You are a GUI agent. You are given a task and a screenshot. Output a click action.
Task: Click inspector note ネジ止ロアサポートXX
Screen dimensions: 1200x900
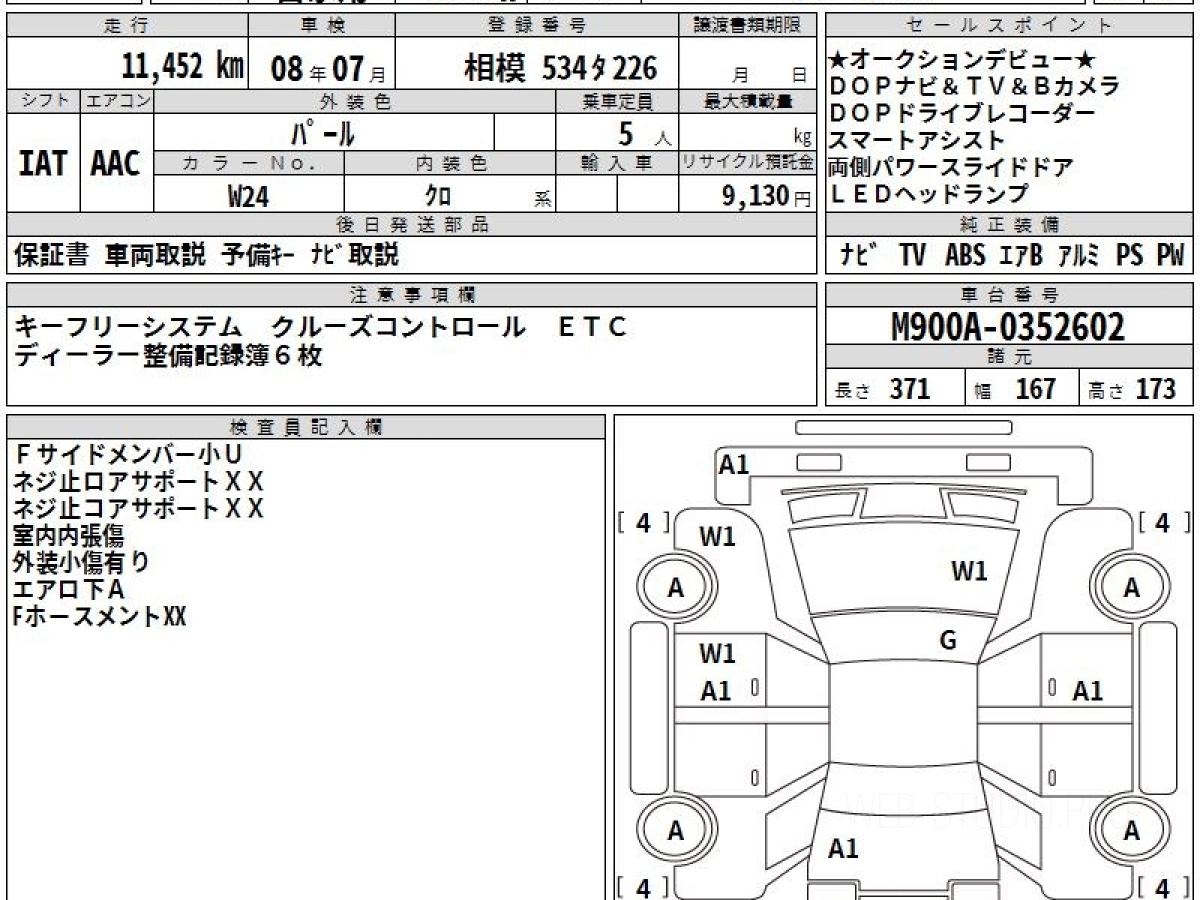point(138,481)
